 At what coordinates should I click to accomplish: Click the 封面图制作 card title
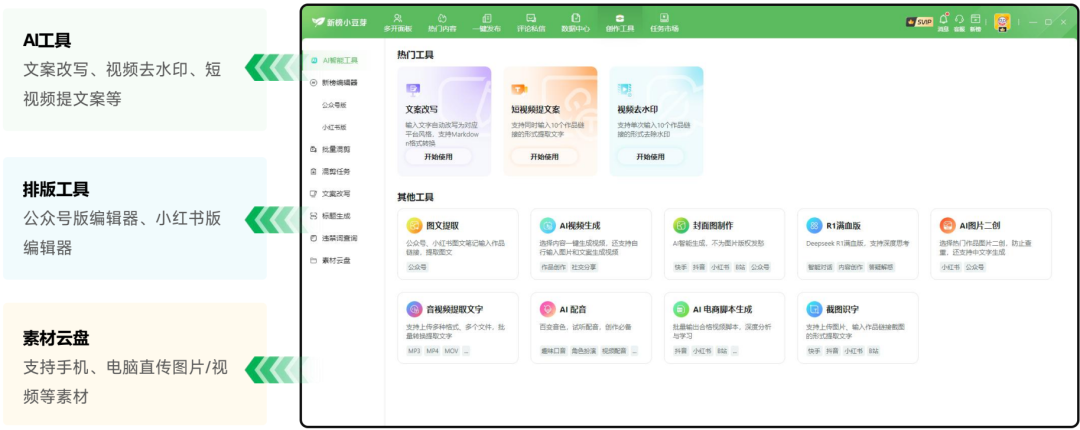pyautogui.click(x=713, y=225)
